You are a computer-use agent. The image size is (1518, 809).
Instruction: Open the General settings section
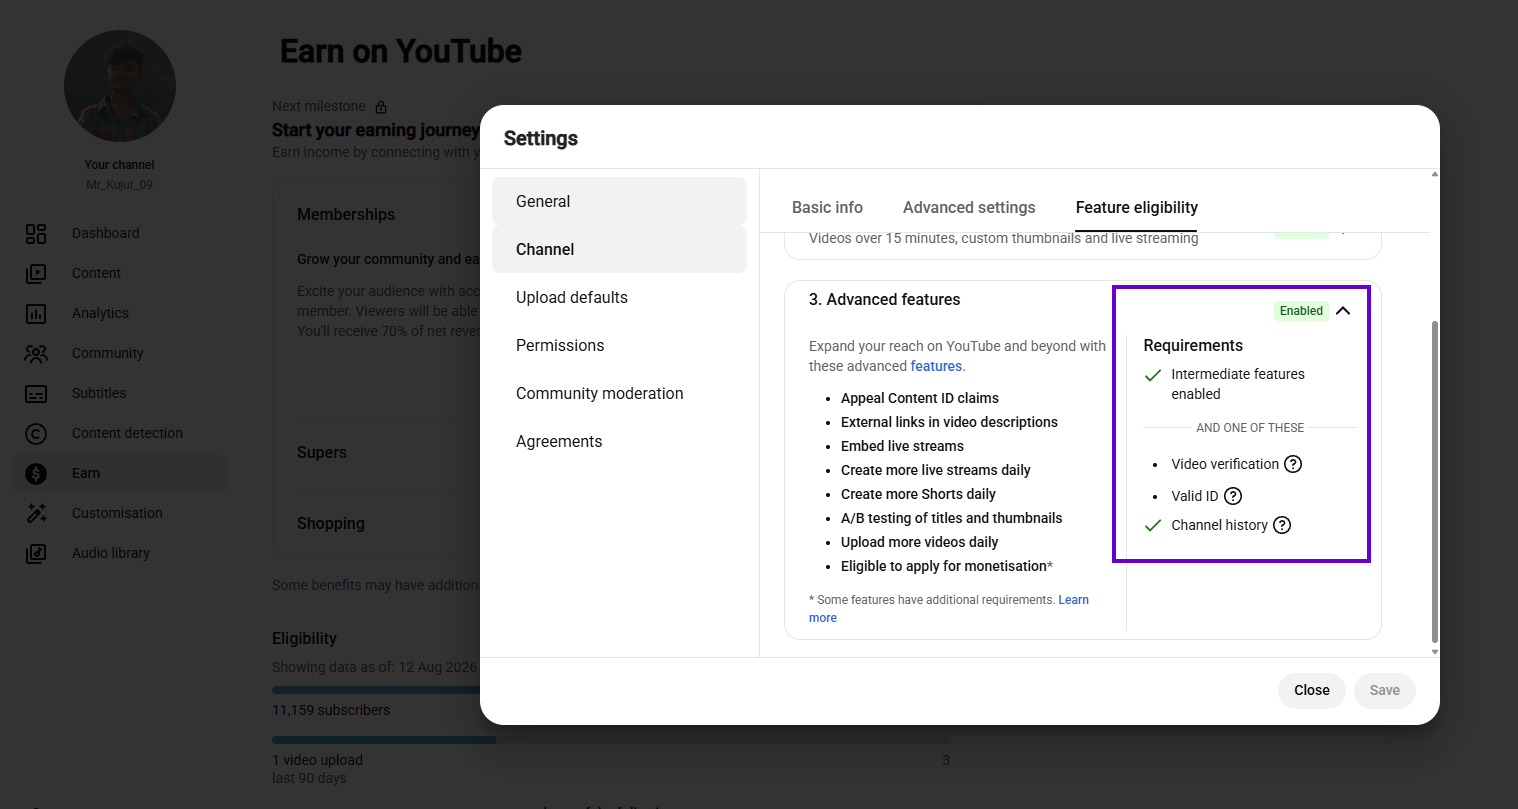click(x=619, y=201)
